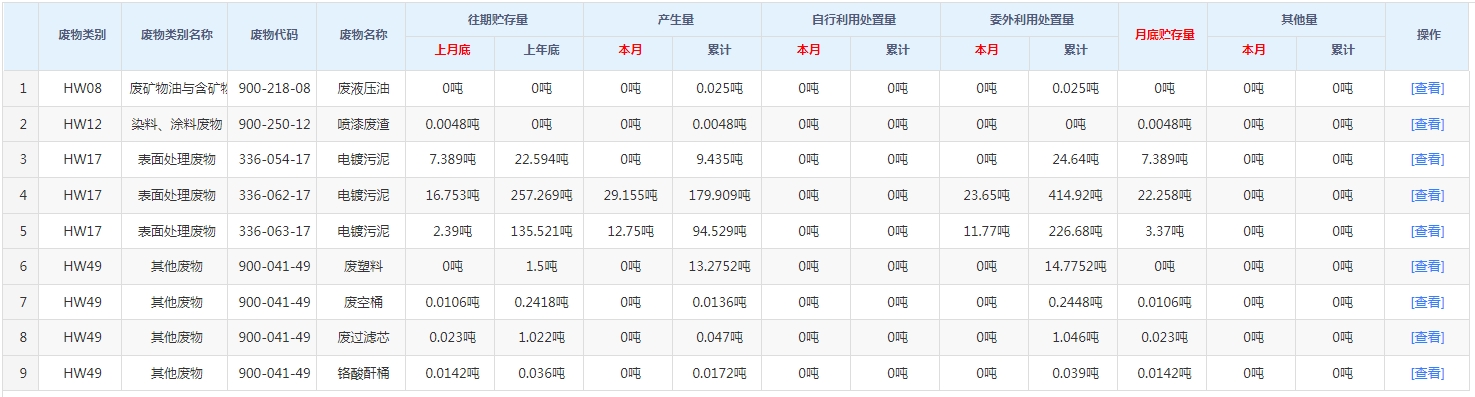Open [查看] for 336-062-17 row
The height and width of the screenshot is (397, 1475).
pyautogui.click(x=1427, y=195)
